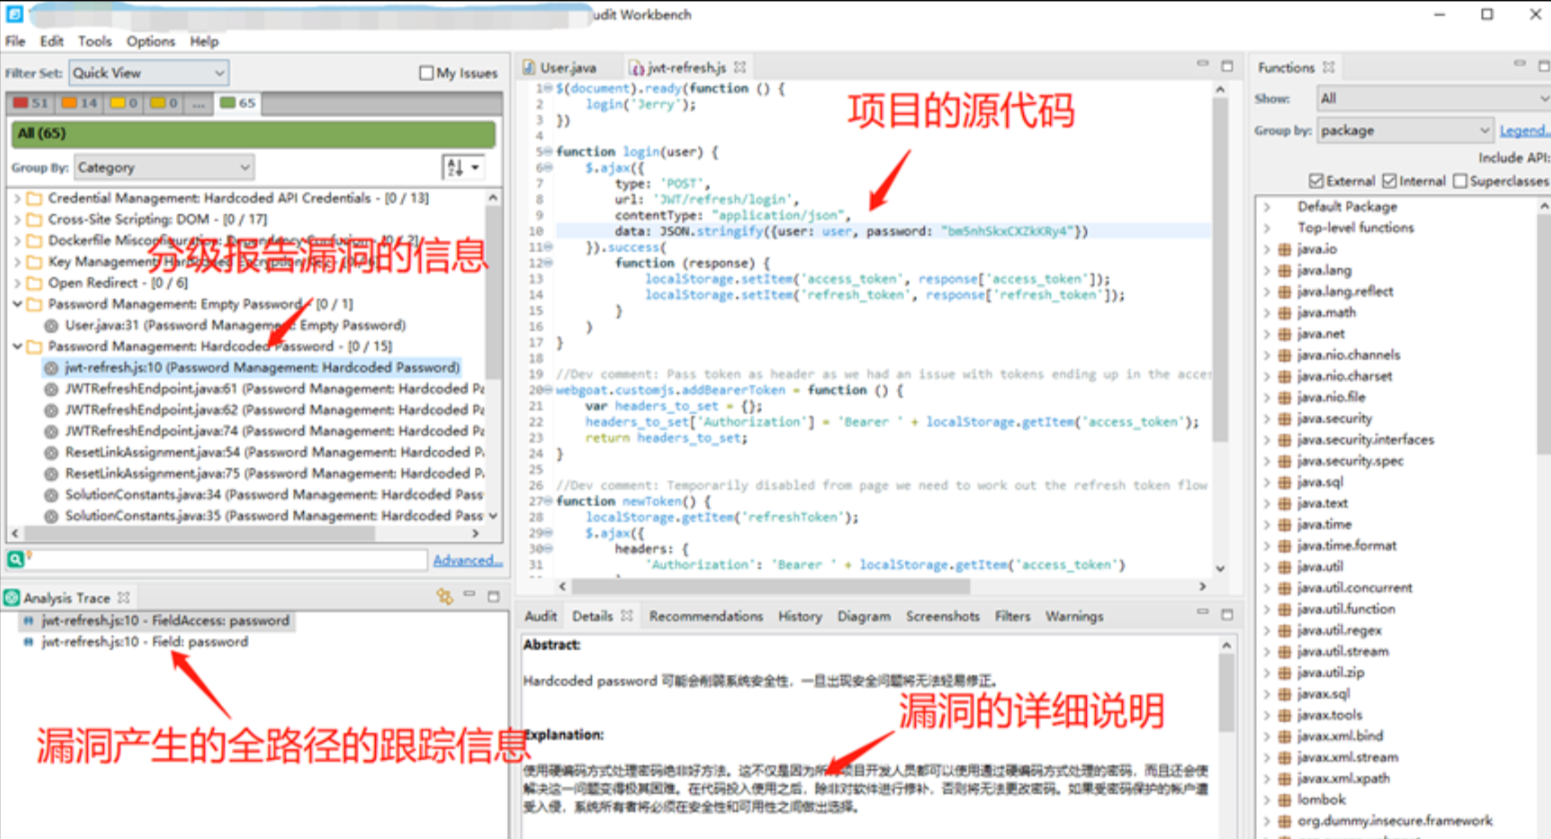Open the Screenshots tab
This screenshot has width=1551, height=839.
point(942,616)
